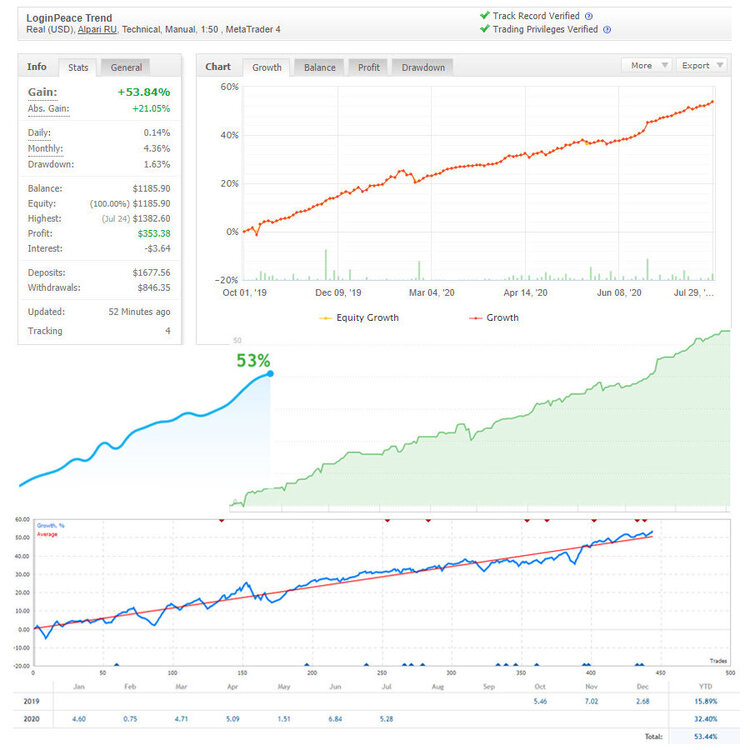This screenshot has width=750, height=750.
Task: Click the Tracking count 4
Action: click(168, 331)
